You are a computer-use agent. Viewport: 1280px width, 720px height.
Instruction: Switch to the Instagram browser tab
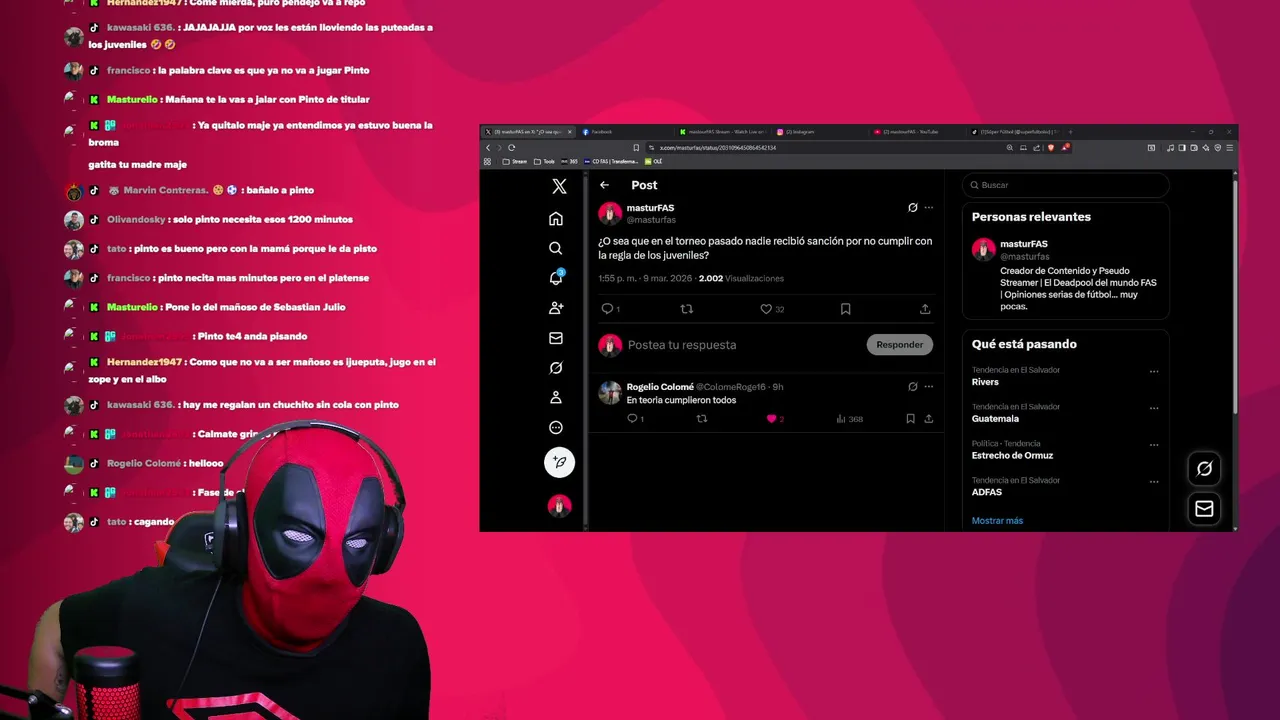point(819,132)
